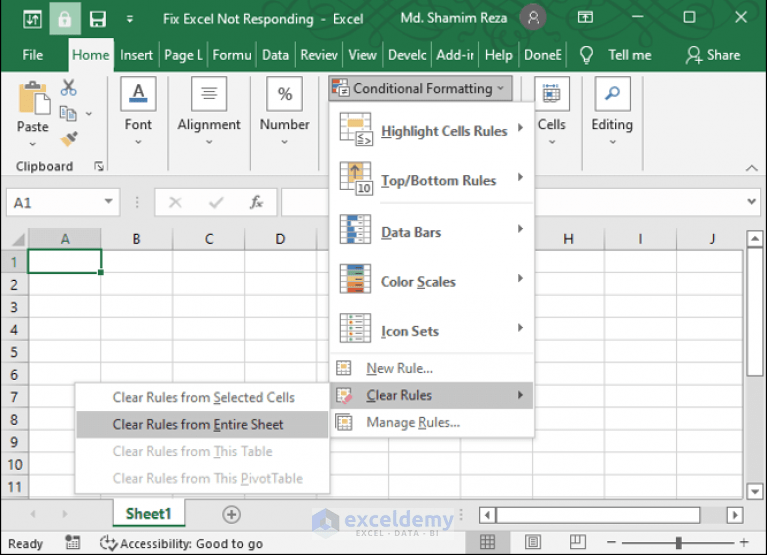Open Icon Sets submenu
The width and height of the screenshot is (767, 555).
432,331
